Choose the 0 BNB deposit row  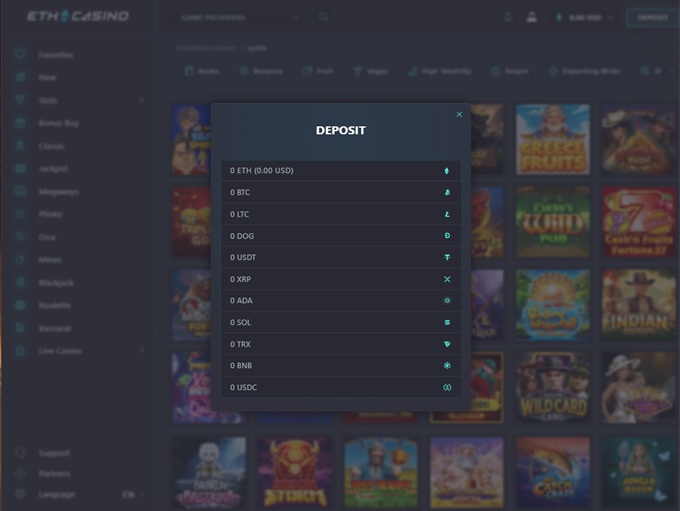click(340, 366)
